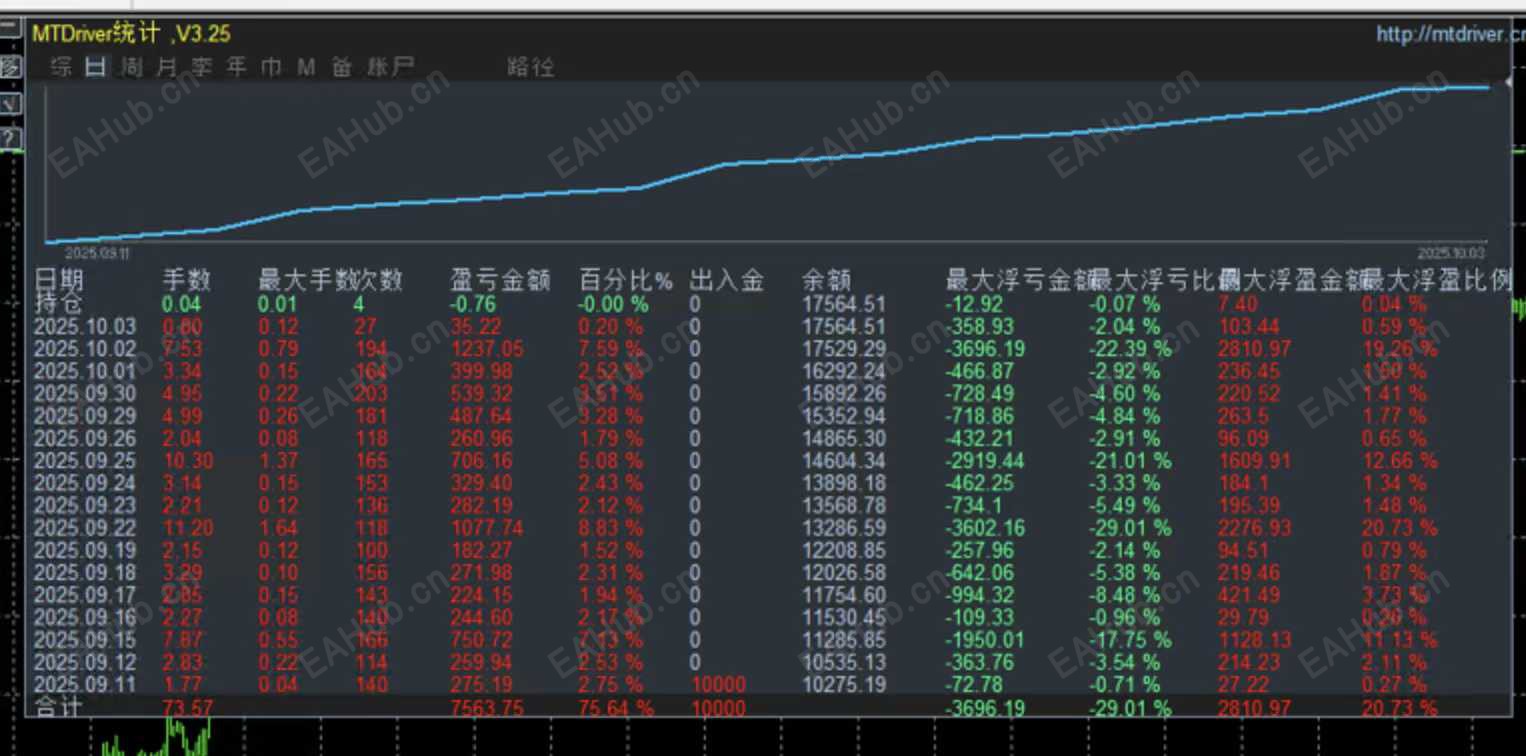This screenshot has width=1526, height=756.
Task: Click the 最大浮盈比例 column header
Action: pos(1439,280)
